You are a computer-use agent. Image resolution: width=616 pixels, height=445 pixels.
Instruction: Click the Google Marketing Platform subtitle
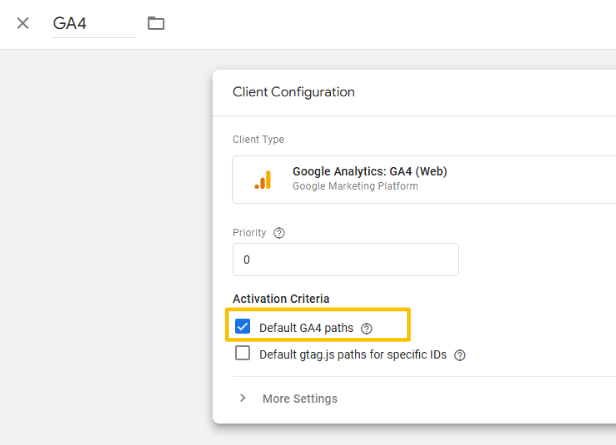click(x=355, y=186)
